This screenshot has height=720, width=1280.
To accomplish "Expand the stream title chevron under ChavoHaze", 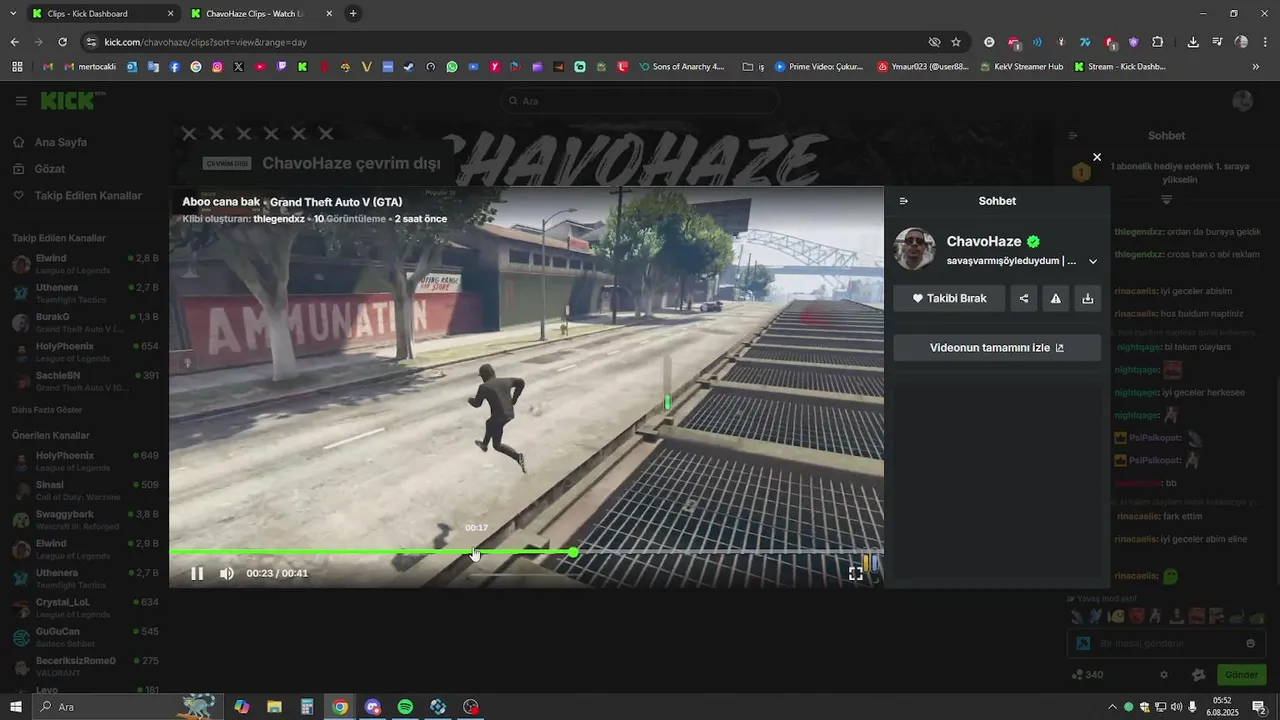I will click(x=1093, y=261).
